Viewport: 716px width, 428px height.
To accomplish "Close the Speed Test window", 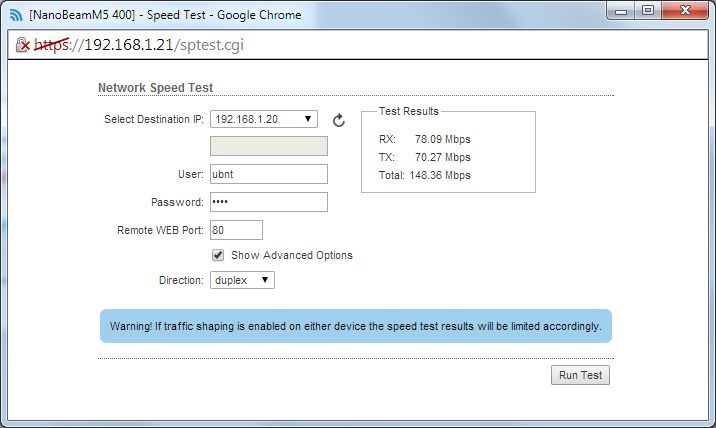I will click(x=685, y=11).
